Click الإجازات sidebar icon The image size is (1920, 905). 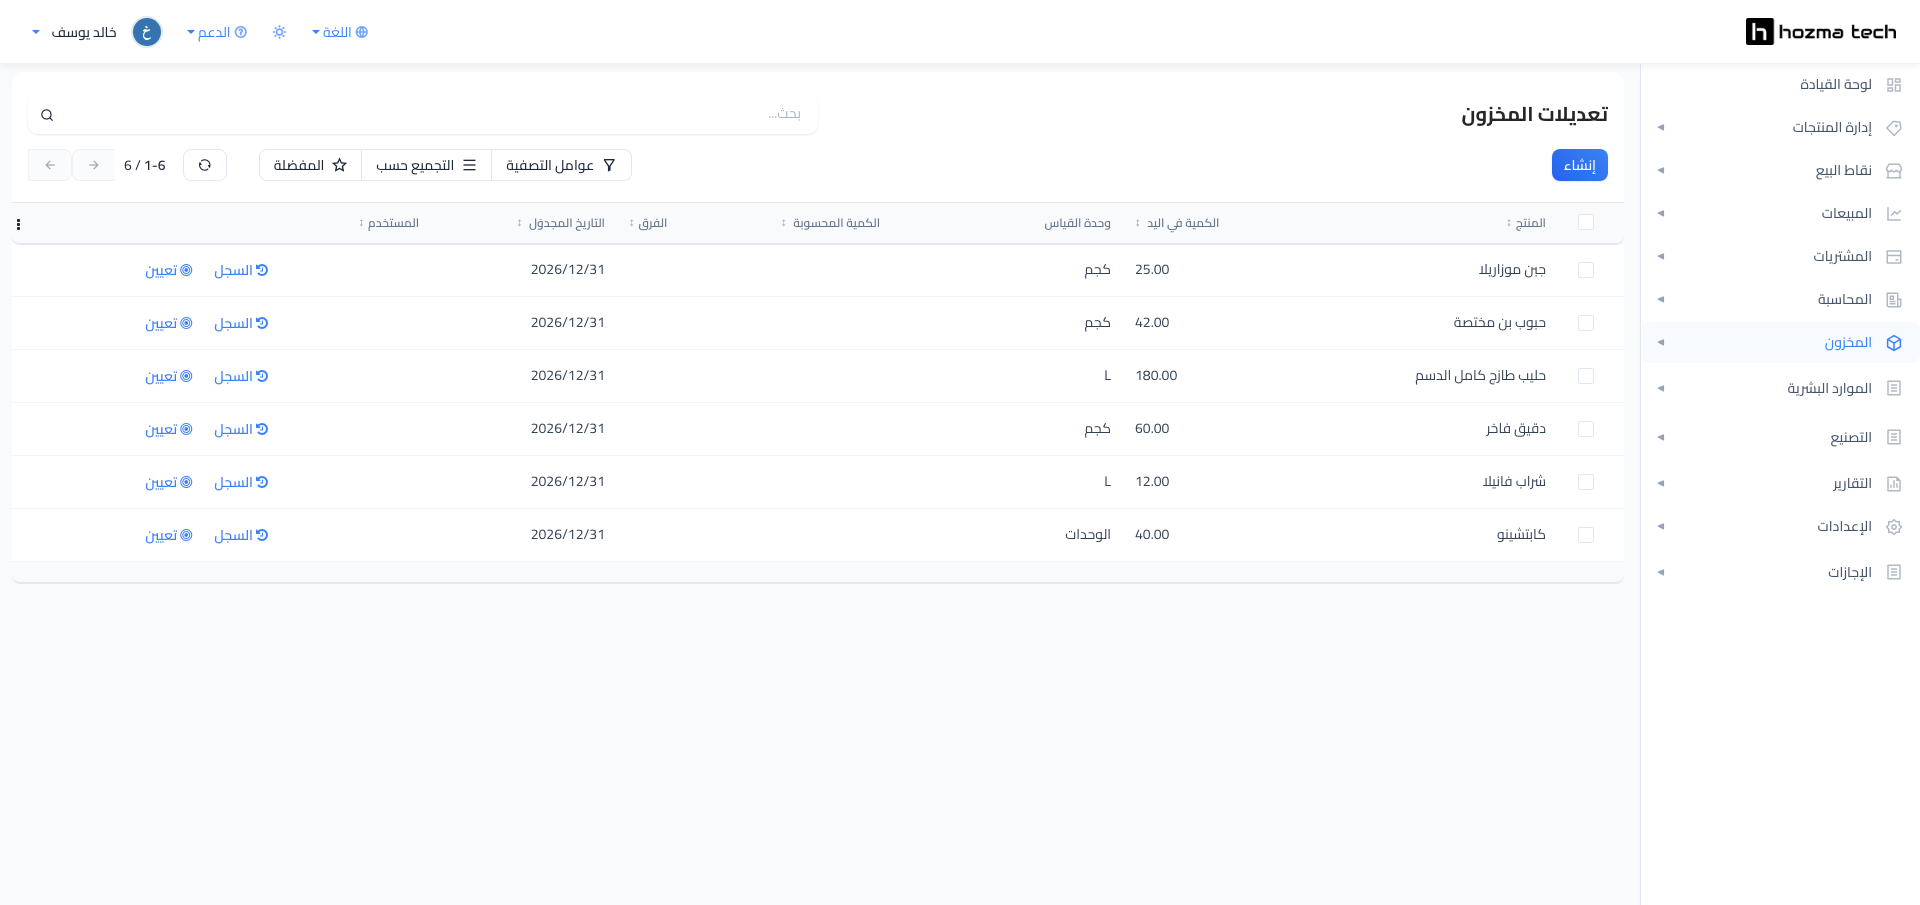click(x=1893, y=572)
